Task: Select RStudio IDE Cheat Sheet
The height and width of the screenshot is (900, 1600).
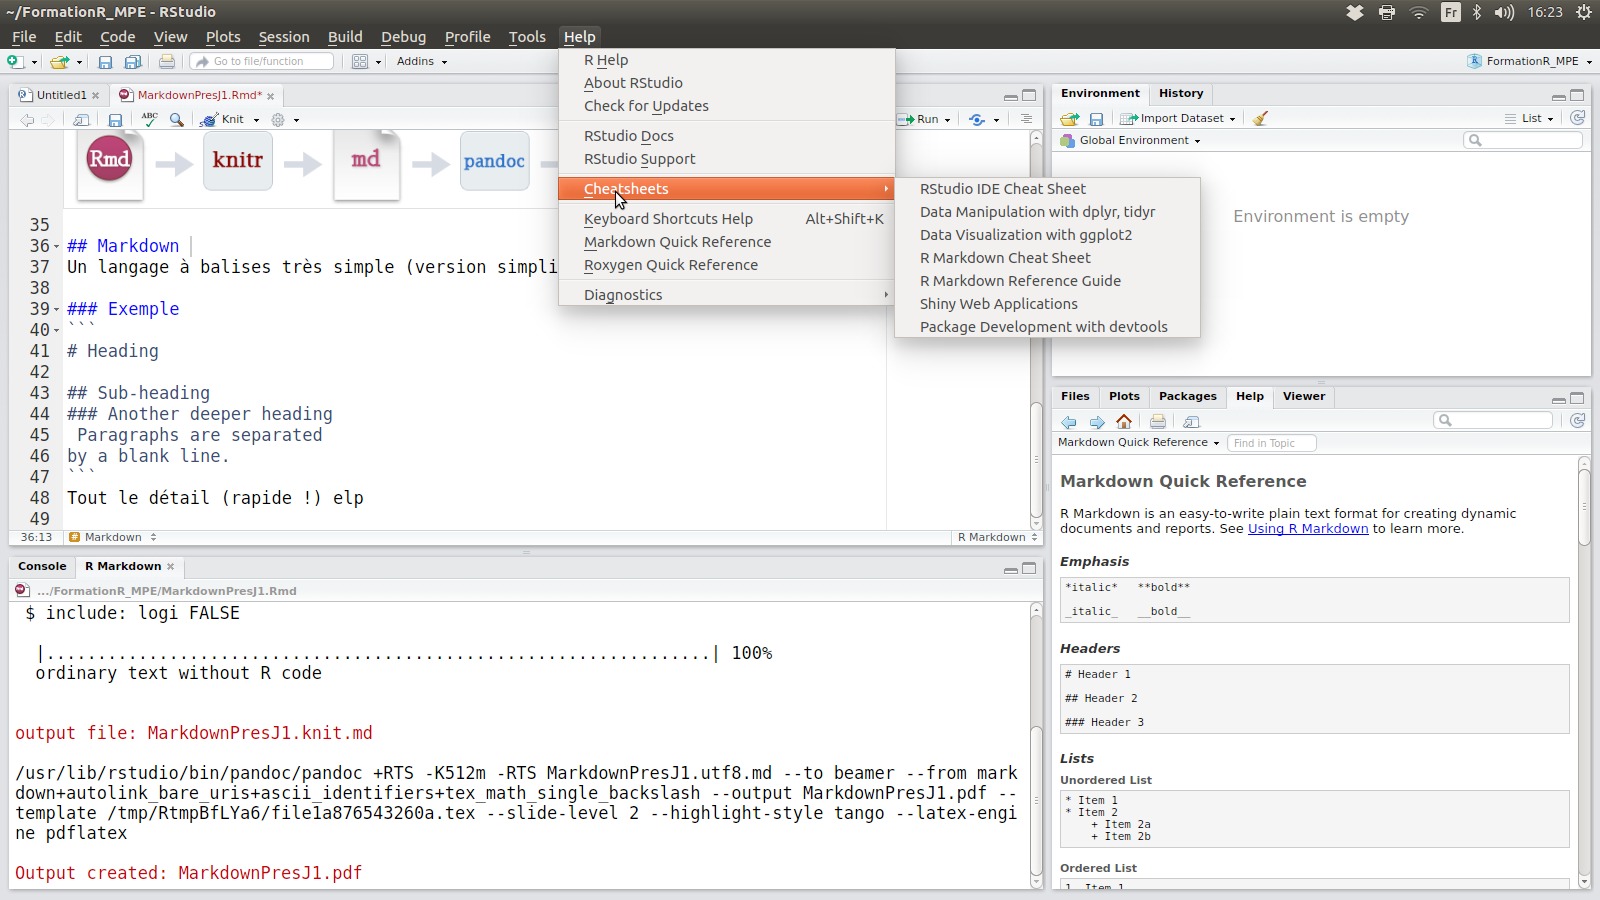Action: pos(1047,189)
